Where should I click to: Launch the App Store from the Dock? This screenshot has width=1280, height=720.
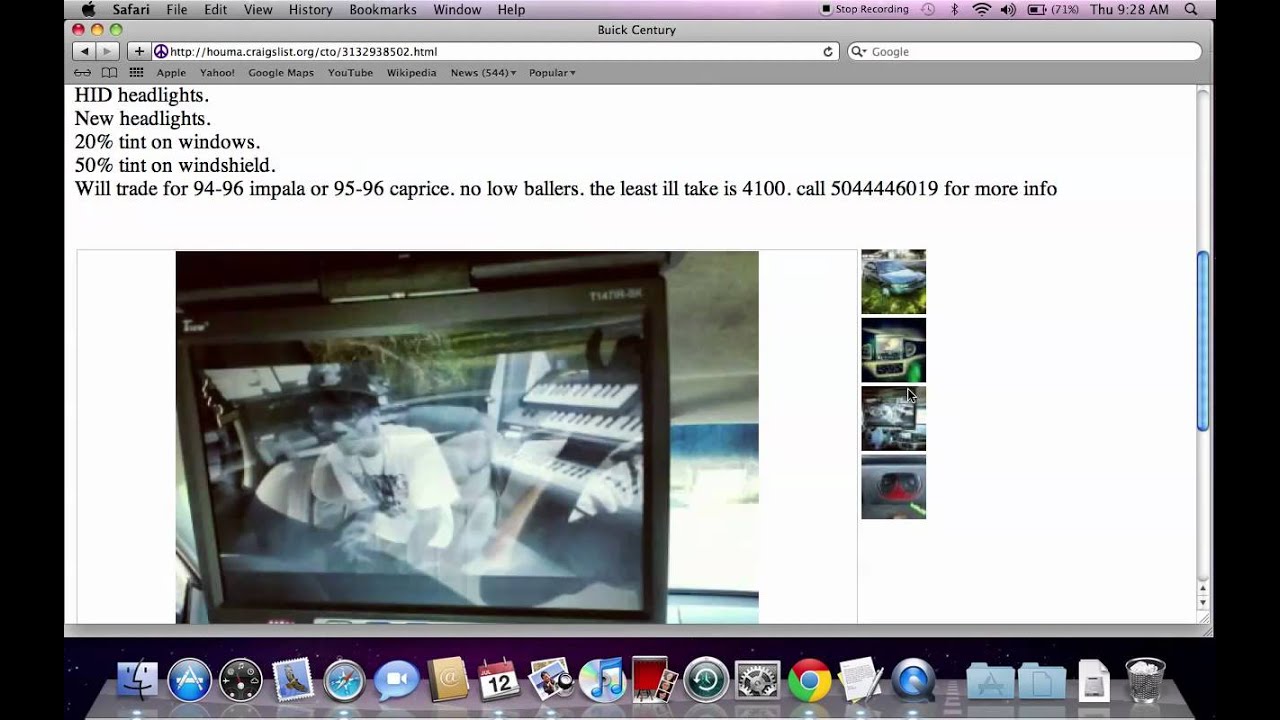[189, 680]
